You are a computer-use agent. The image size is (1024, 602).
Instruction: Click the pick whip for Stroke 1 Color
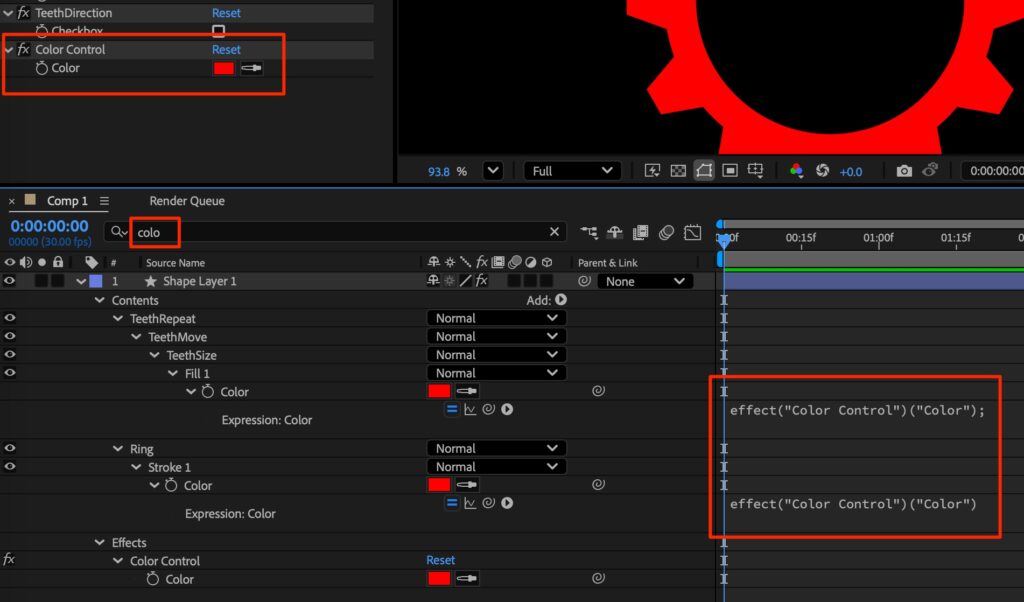point(598,485)
